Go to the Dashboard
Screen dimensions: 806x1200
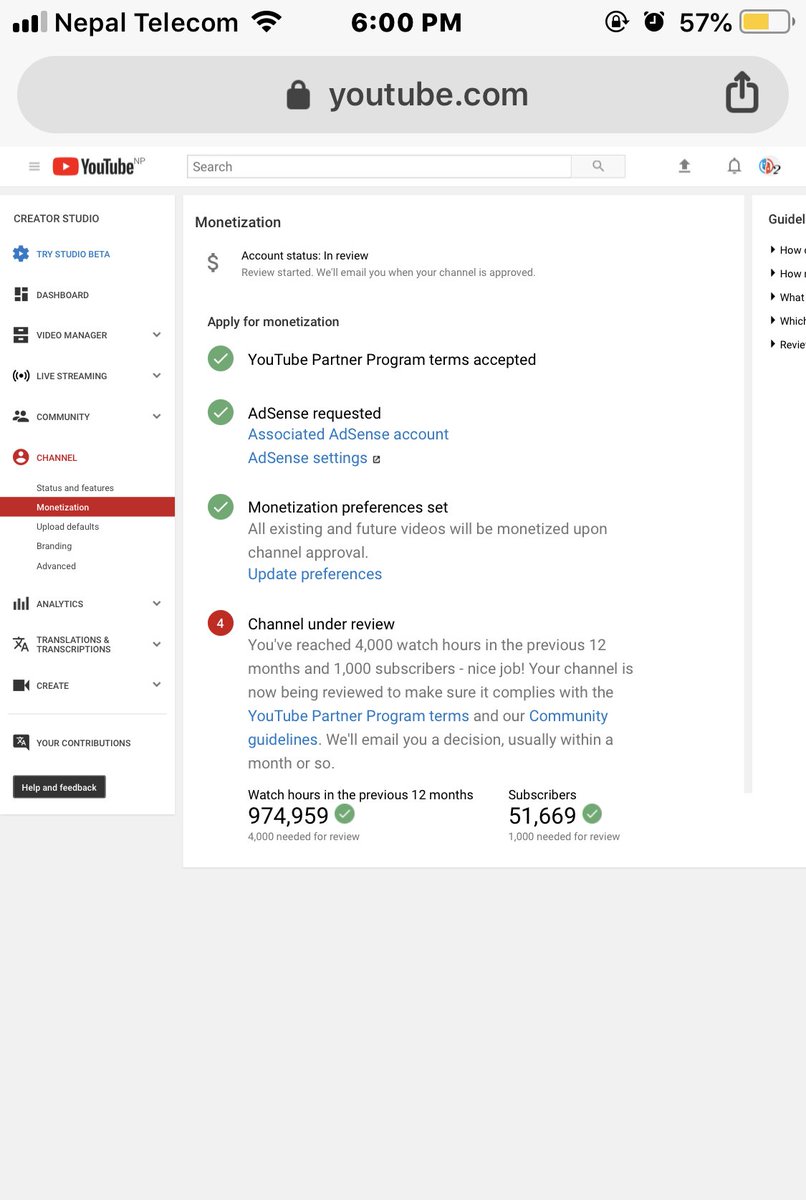[x=63, y=295]
